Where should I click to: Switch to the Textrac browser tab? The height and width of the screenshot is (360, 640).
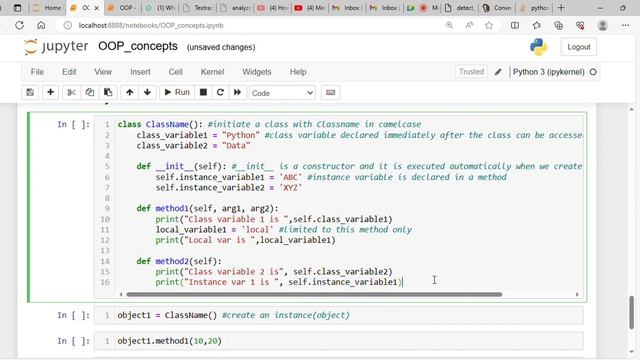[198, 8]
